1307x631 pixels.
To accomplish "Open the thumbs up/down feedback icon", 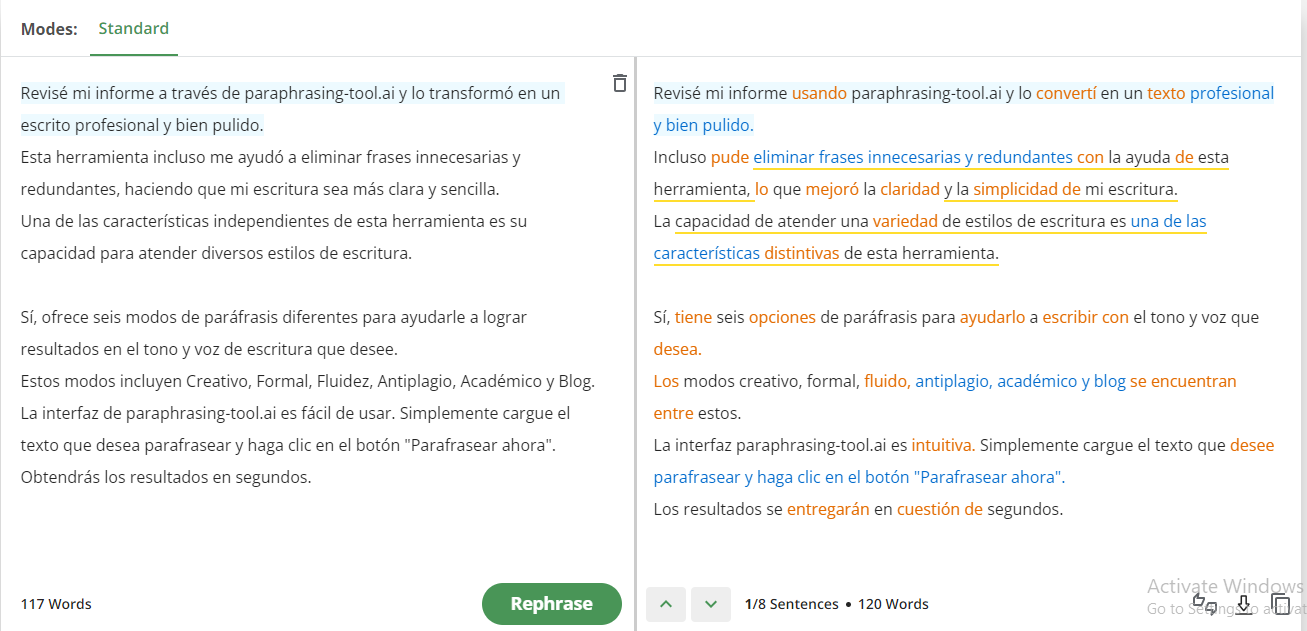I will coord(1205,603).
